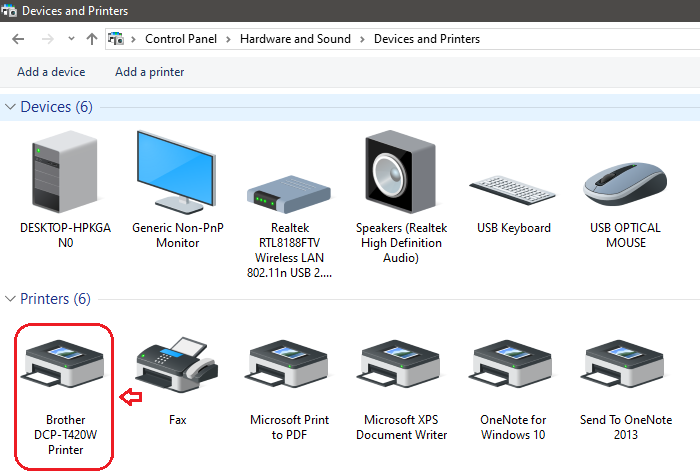The width and height of the screenshot is (700, 476).
Task: Select the OneNote for Windows 10 printer icon
Action: click(512, 363)
